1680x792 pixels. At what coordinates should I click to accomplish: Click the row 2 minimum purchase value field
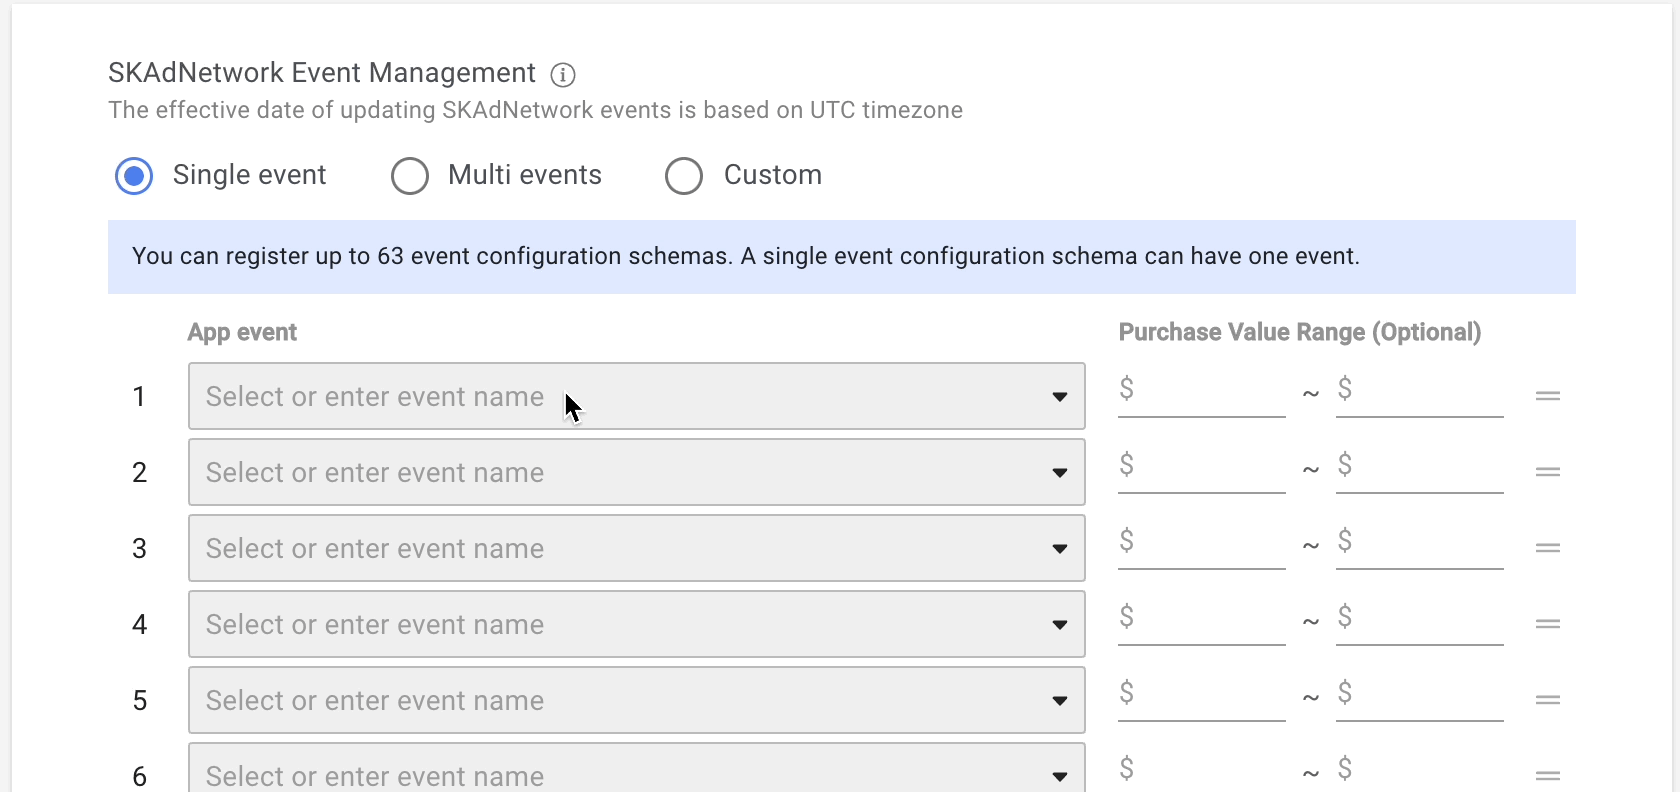click(x=1202, y=468)
